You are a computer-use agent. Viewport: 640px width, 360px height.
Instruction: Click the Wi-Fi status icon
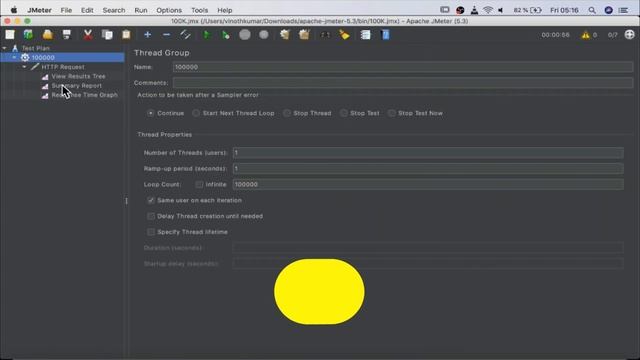[x=488, y=10]
